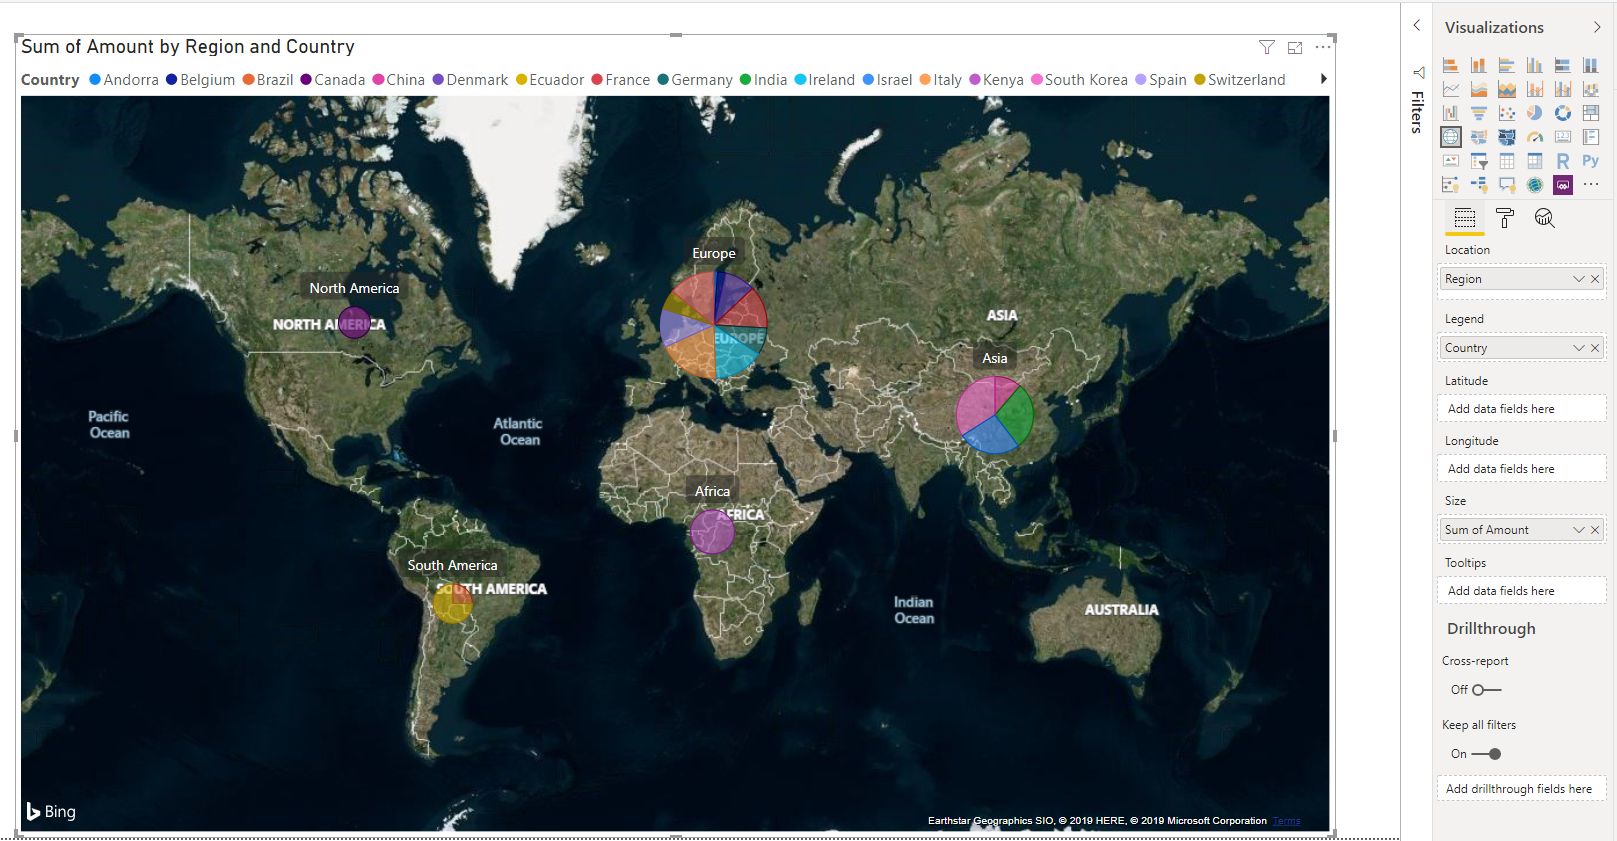Screen dimensions: 1617x841
Task: Click the Latitude add data fields well
Action: point(1521,409)
